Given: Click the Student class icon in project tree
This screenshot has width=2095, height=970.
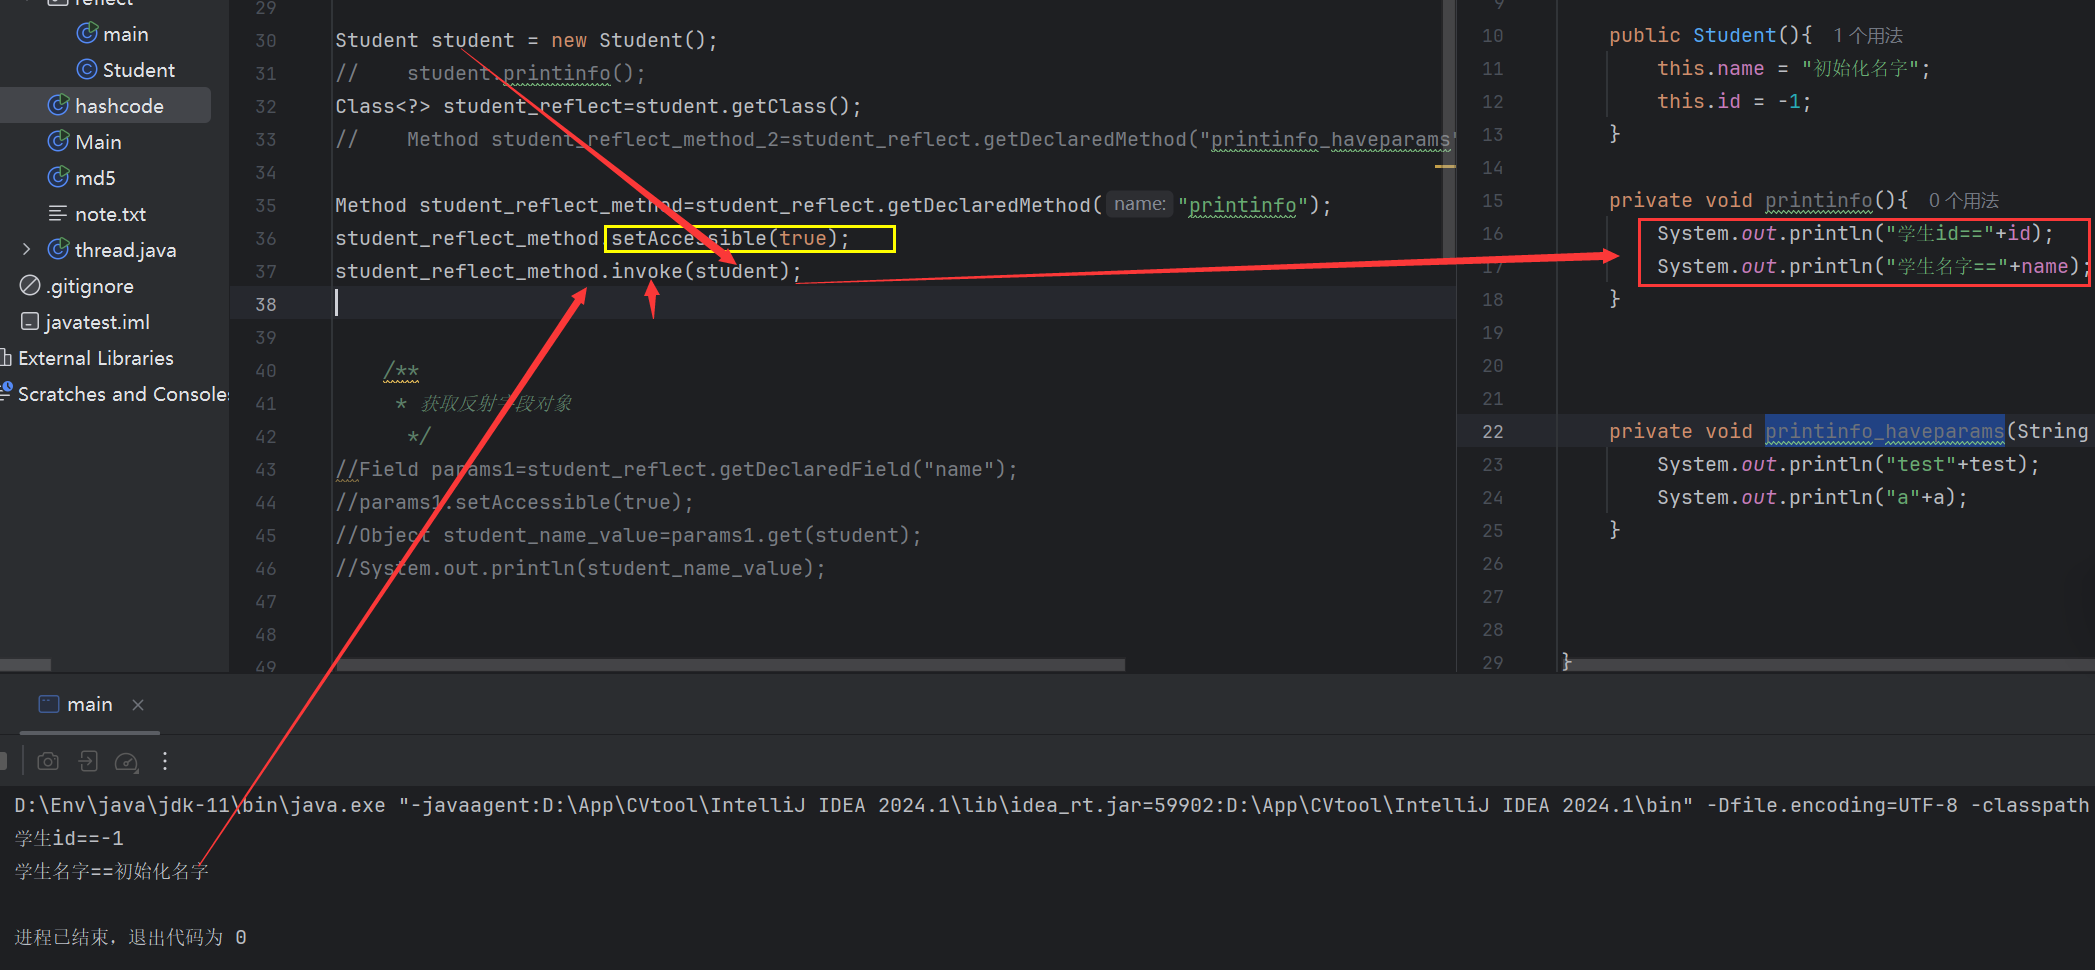Looking at the screenshot, I should pyautogui.click(x=87, y=70).
